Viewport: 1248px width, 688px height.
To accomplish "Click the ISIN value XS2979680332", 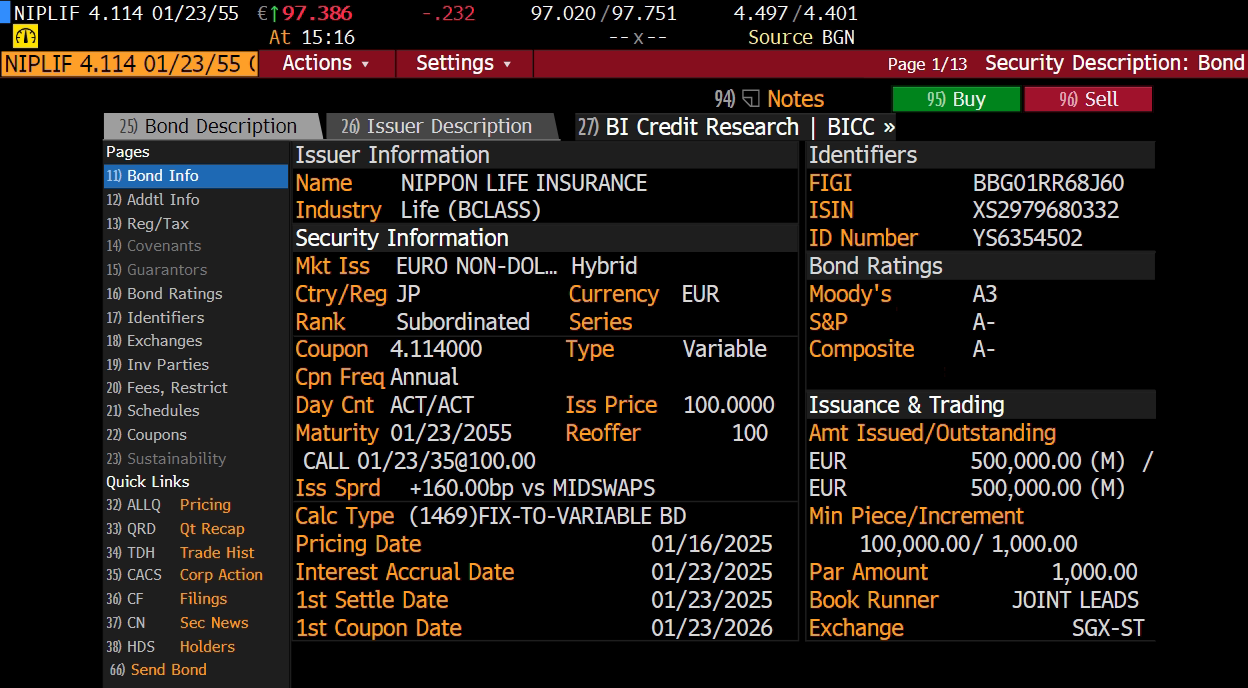I will 1046,210.
